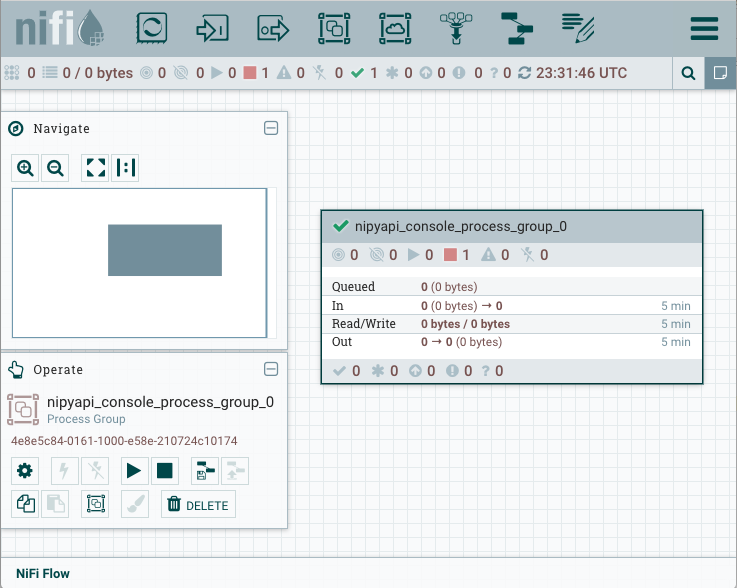Click the Funnel toolbar icon
This screenshot has height=588, width=737.
tap(456, 28)
